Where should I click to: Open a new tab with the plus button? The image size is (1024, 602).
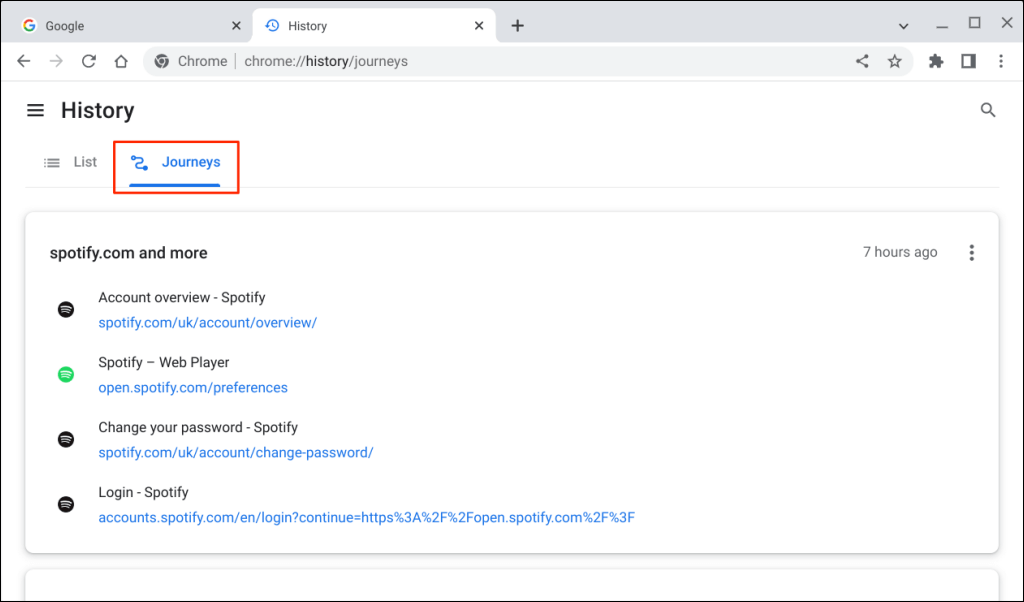click(517, 25)
